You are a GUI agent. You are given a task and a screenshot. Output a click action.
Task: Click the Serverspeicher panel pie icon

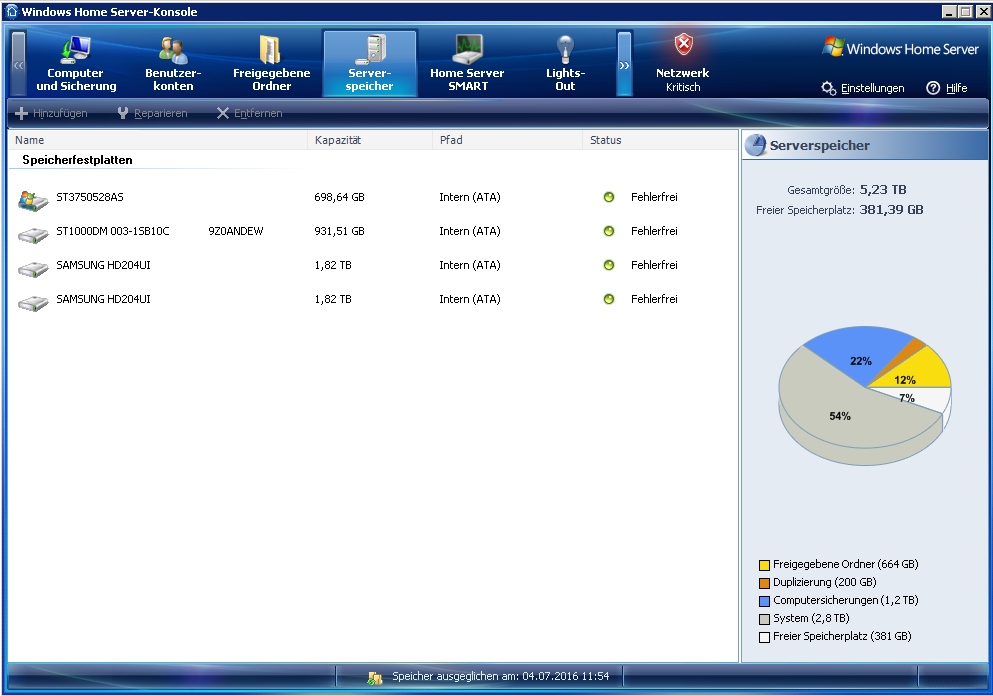[x=755, y=145]
